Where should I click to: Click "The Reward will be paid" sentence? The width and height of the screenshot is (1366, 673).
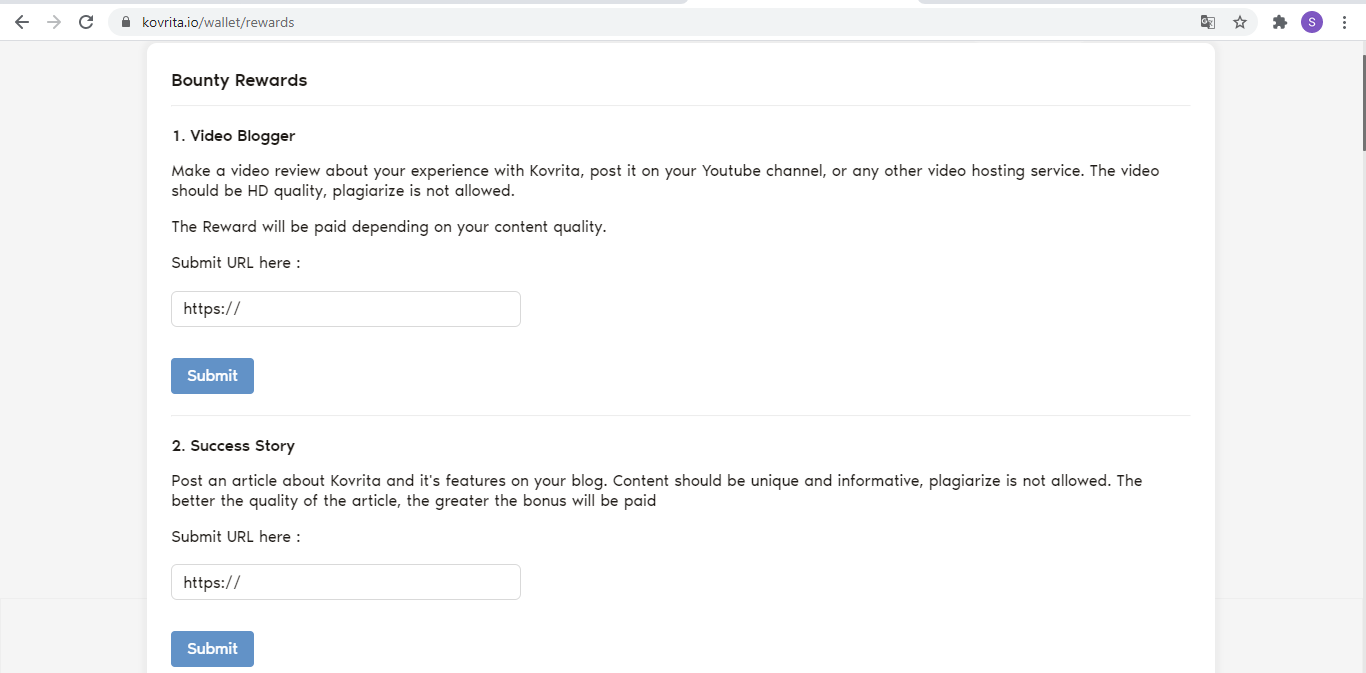(389, 227)
